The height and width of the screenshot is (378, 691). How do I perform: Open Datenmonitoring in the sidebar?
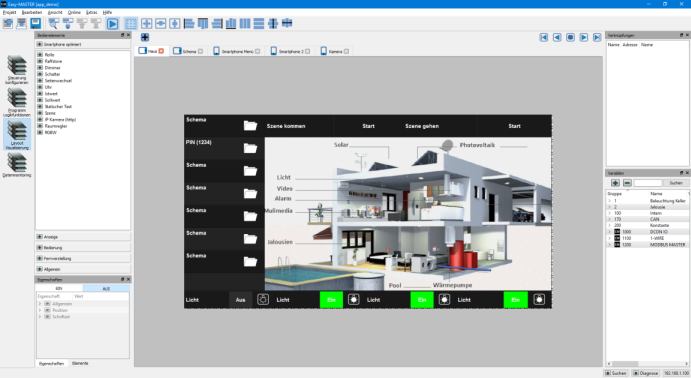point(17,165)
